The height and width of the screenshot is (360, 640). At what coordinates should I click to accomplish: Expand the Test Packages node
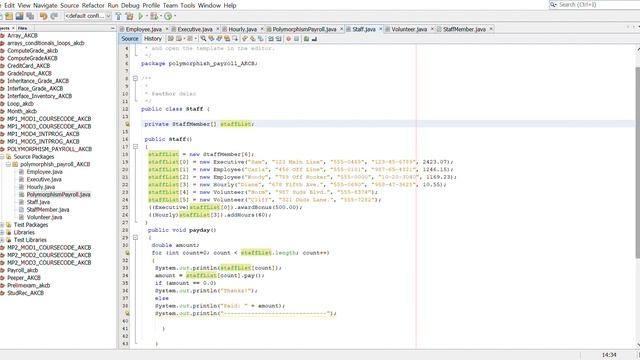(x=2, y=225)
